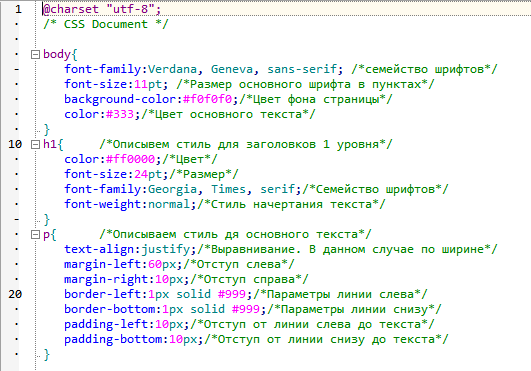
Task: Click line number 20 in gutter
Action: click(x=15, y=294)
